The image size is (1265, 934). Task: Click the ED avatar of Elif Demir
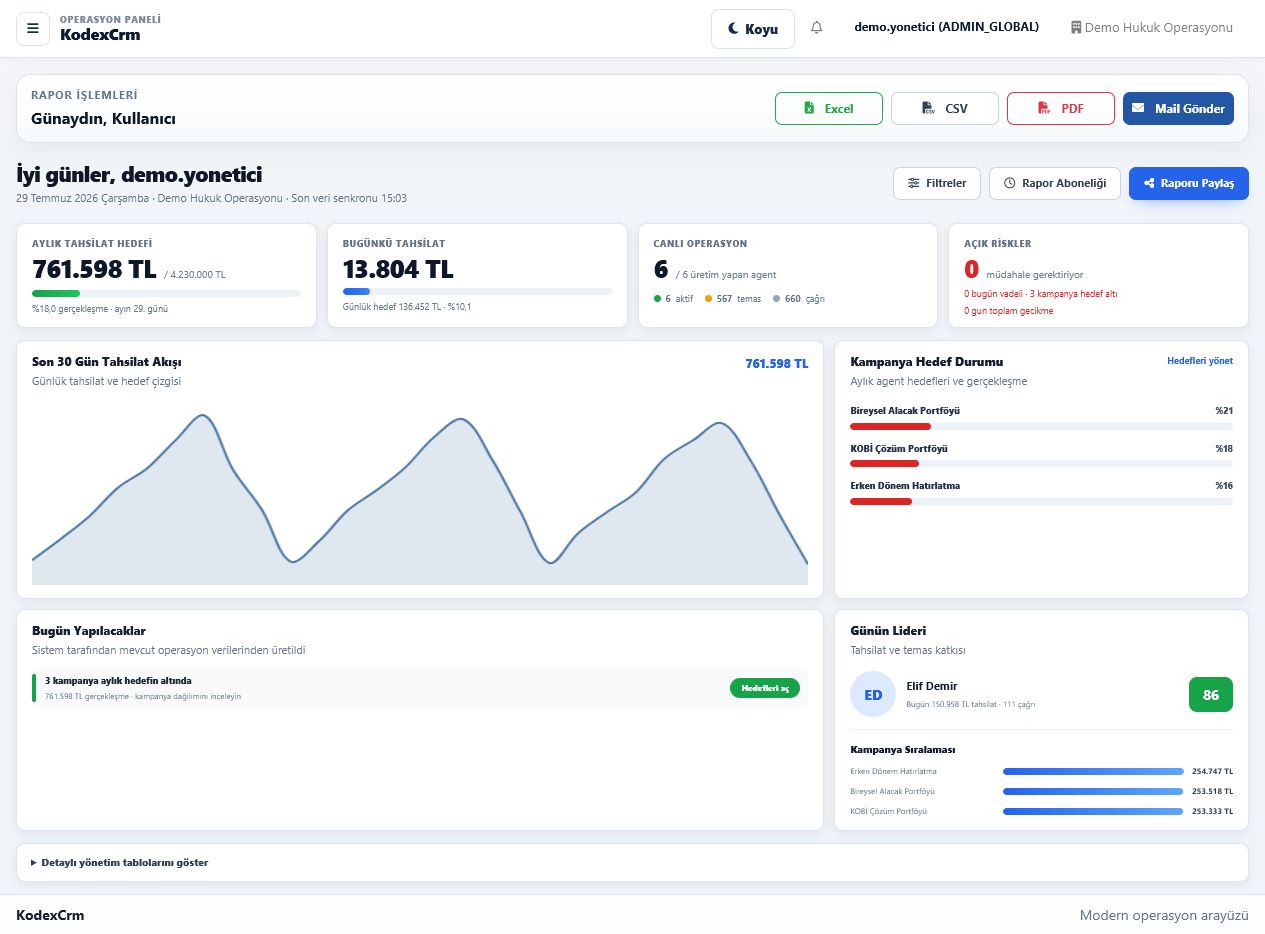[x=873, y=694]
